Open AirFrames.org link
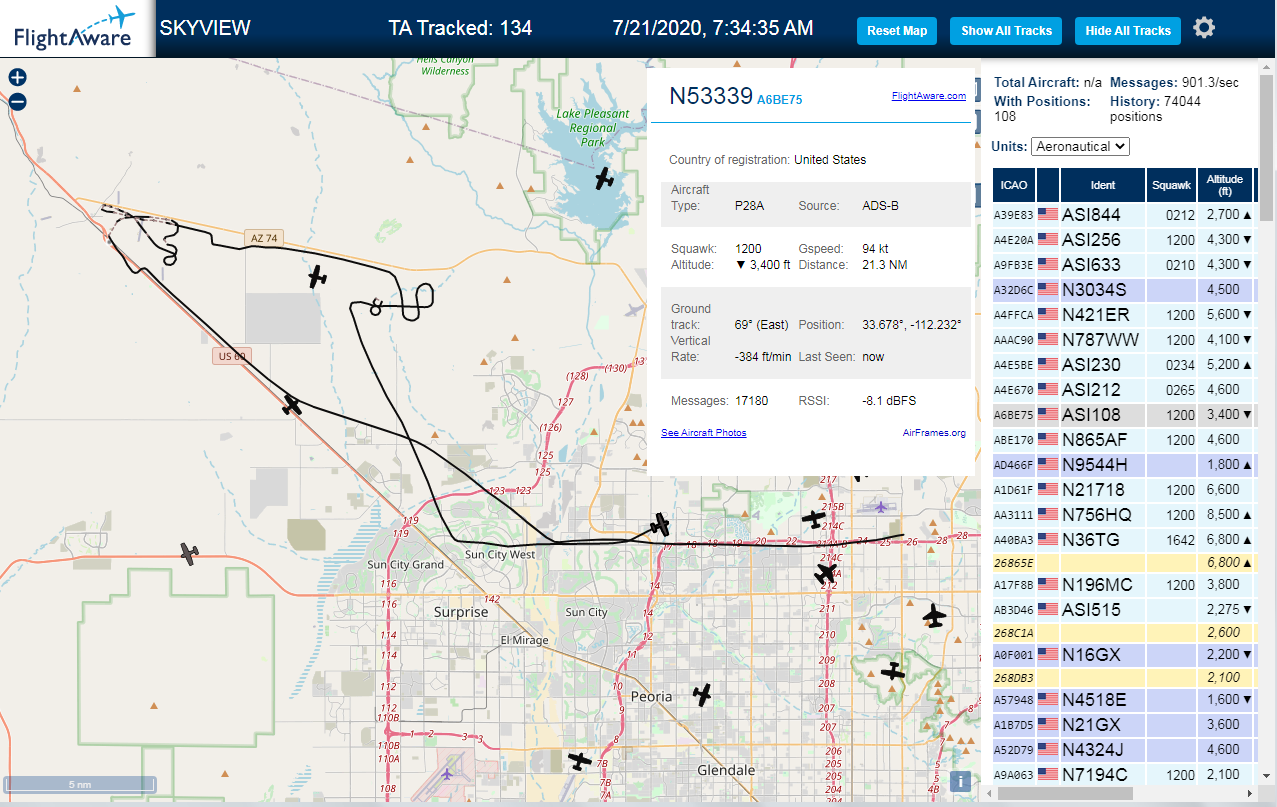Screen dimensions: 1277x807 (934, 433)
